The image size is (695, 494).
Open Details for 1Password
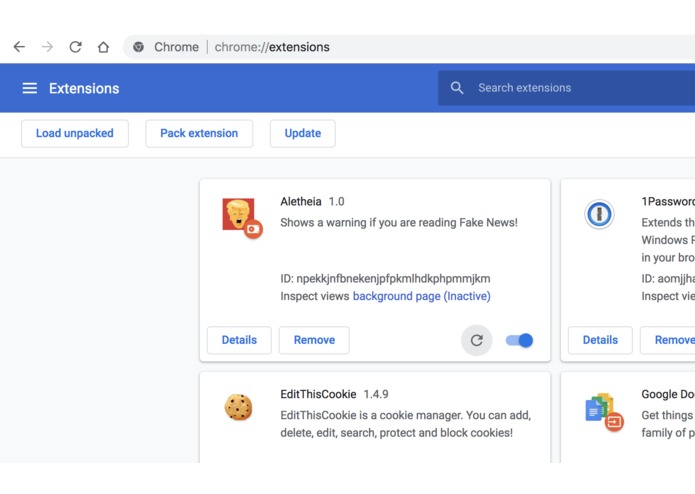(600, 340)
